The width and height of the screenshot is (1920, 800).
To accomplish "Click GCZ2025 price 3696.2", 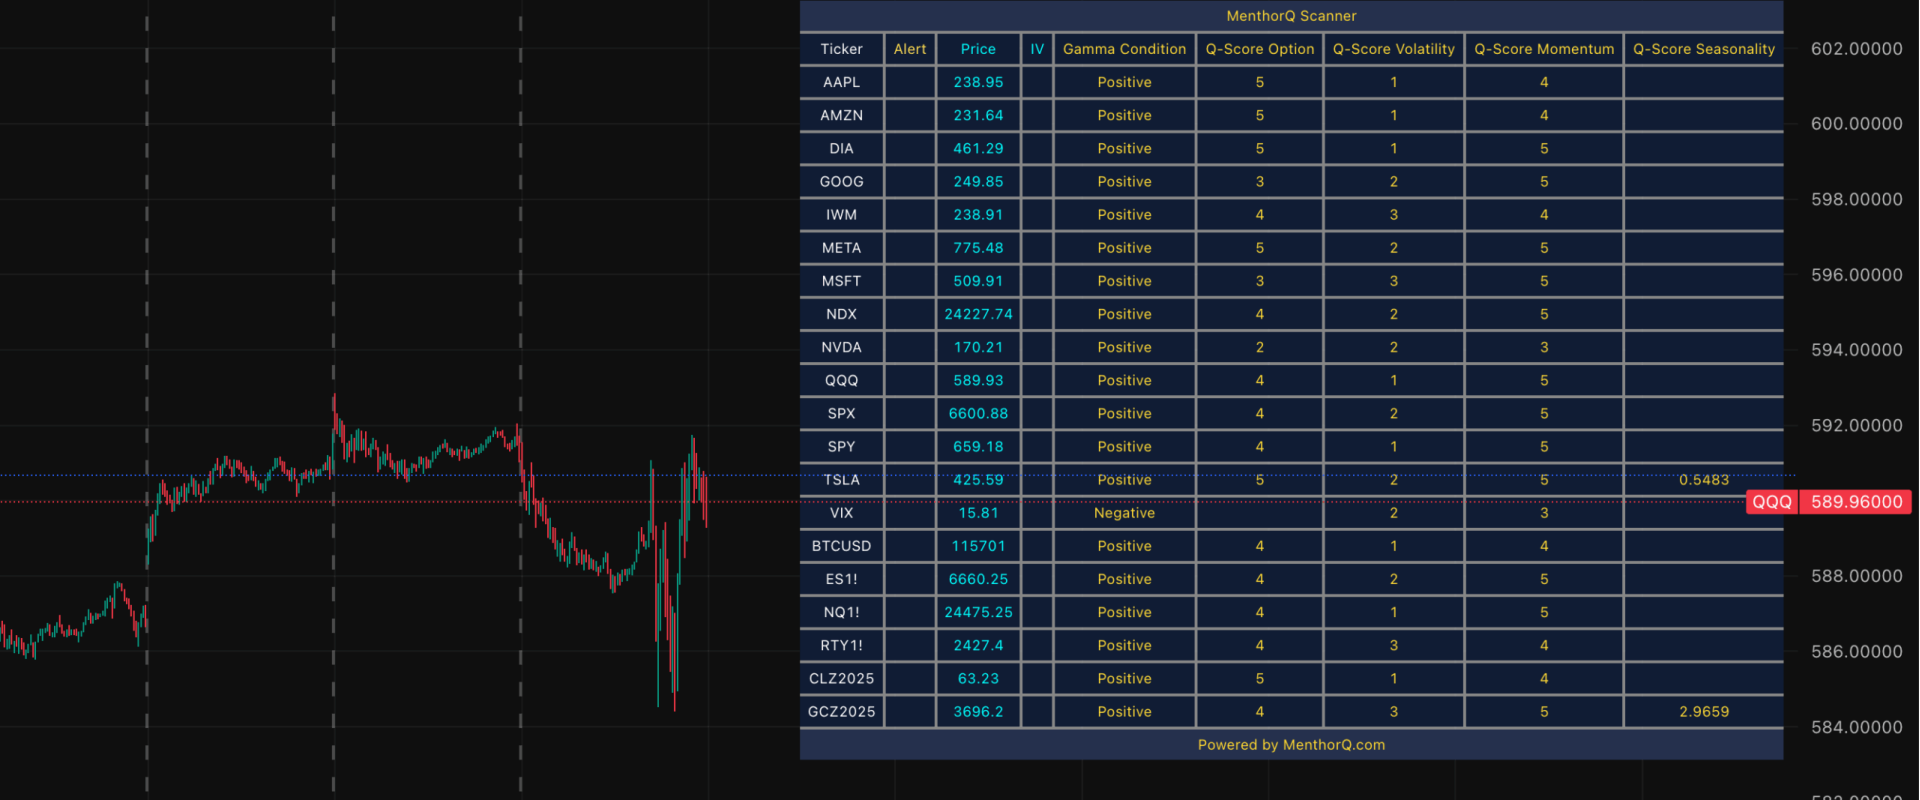I will click(x=978, y=711).
